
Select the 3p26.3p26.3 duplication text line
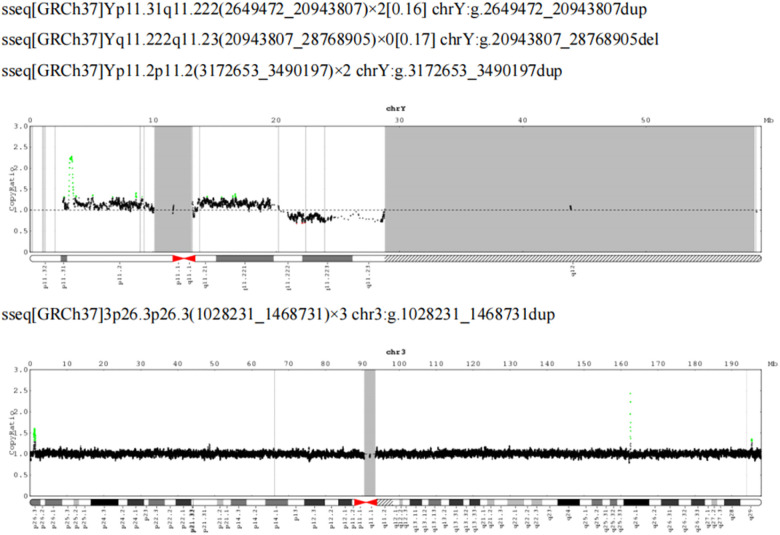tap(278, 315)
